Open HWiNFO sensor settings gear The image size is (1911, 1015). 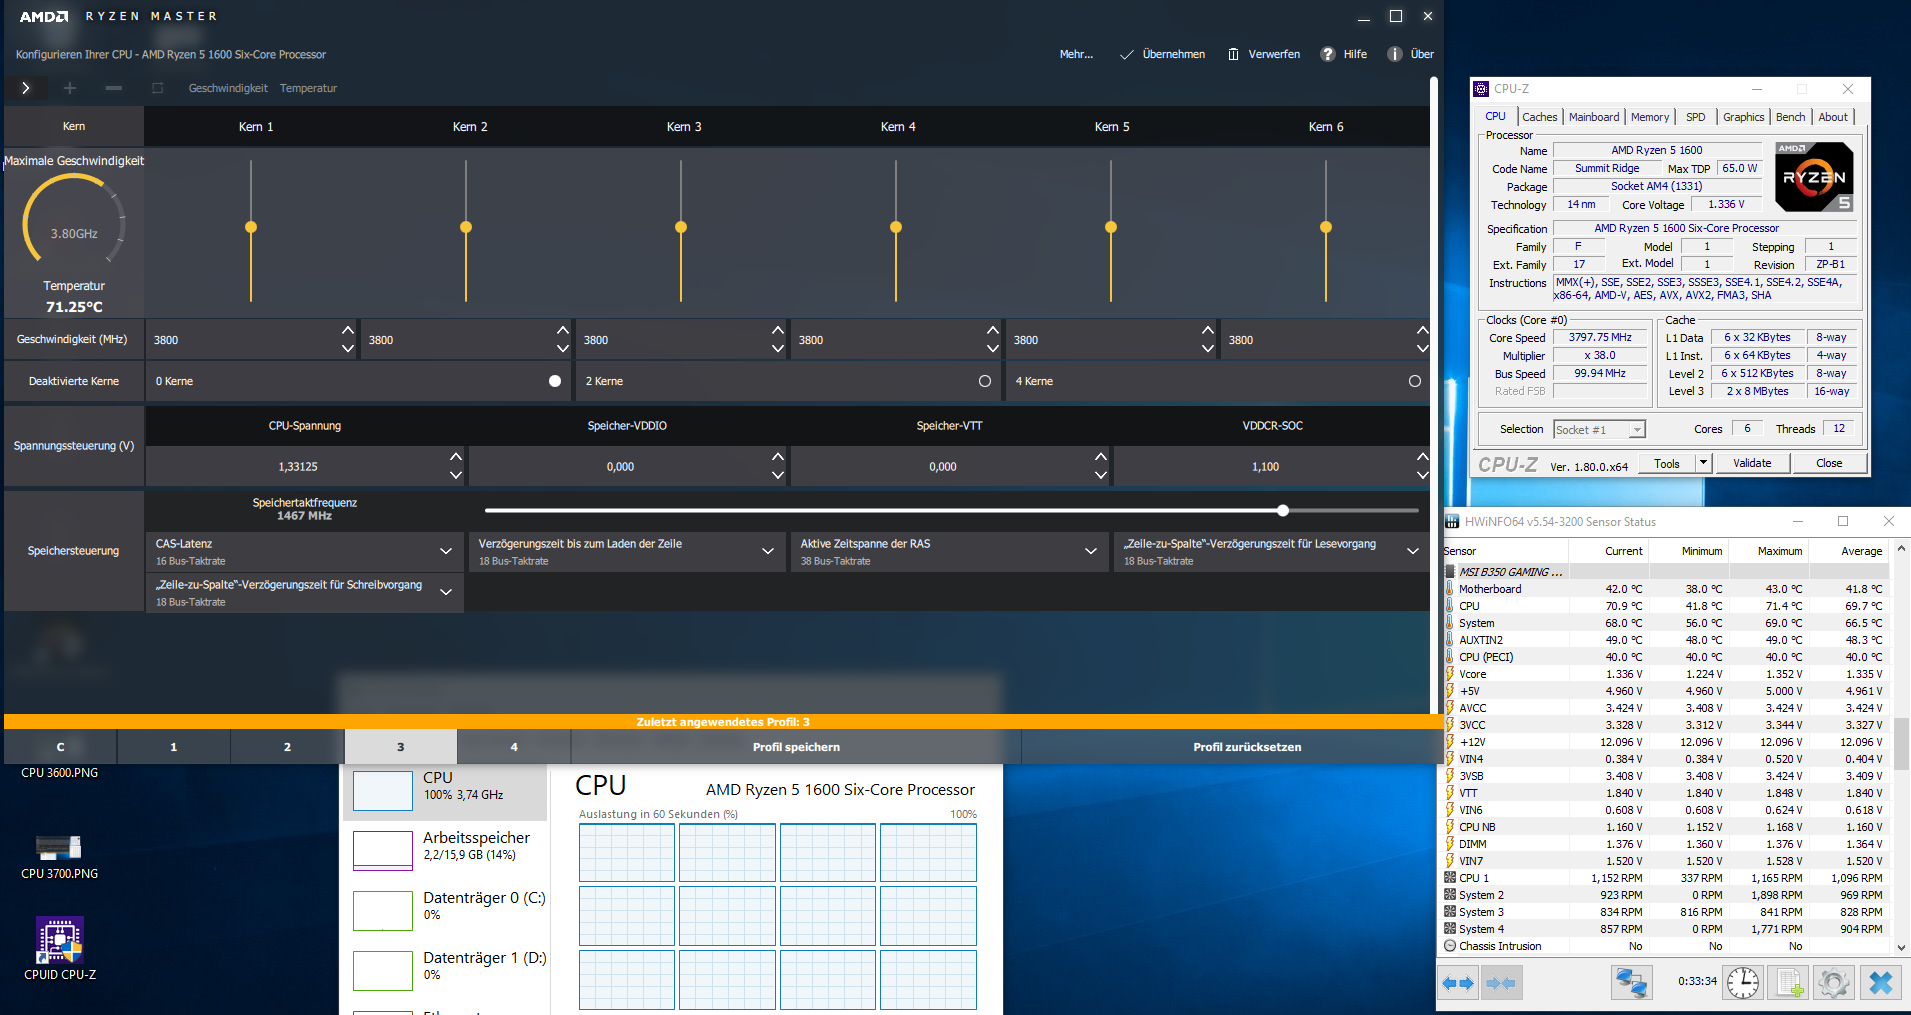(x=1834, y=983)
